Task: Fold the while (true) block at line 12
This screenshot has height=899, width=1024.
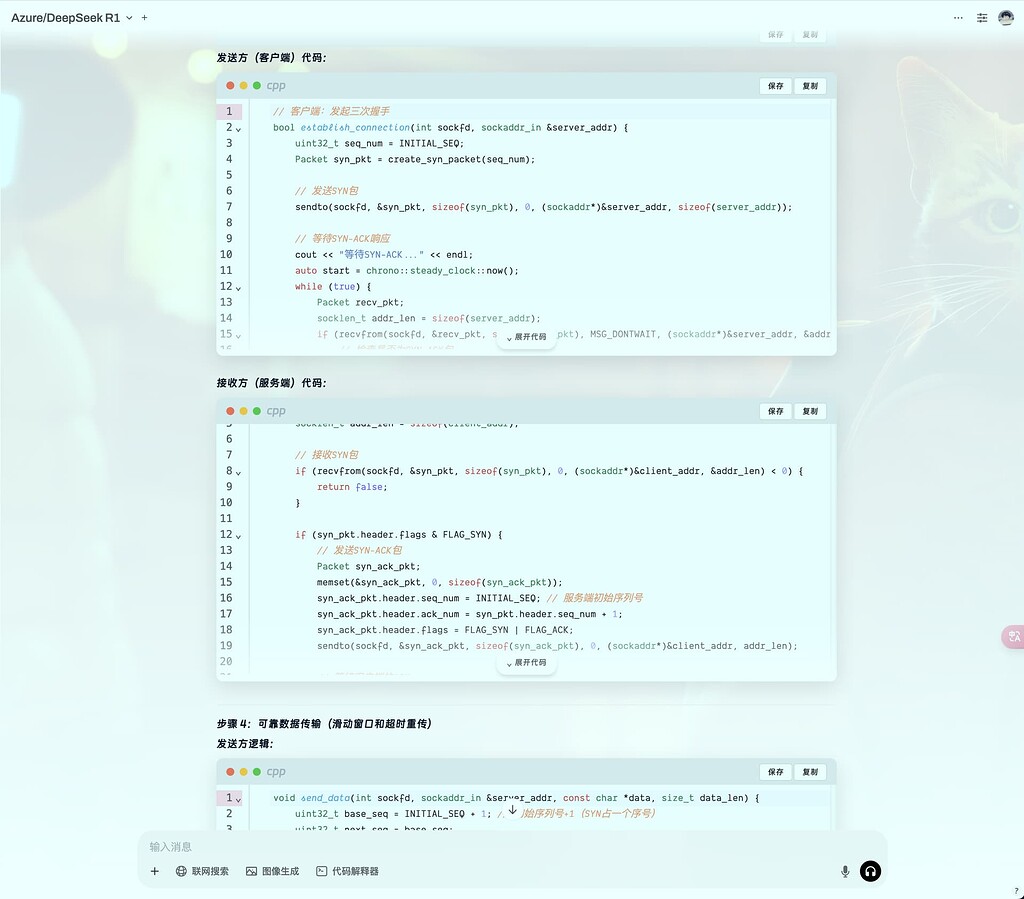Action: coord(238,288)
